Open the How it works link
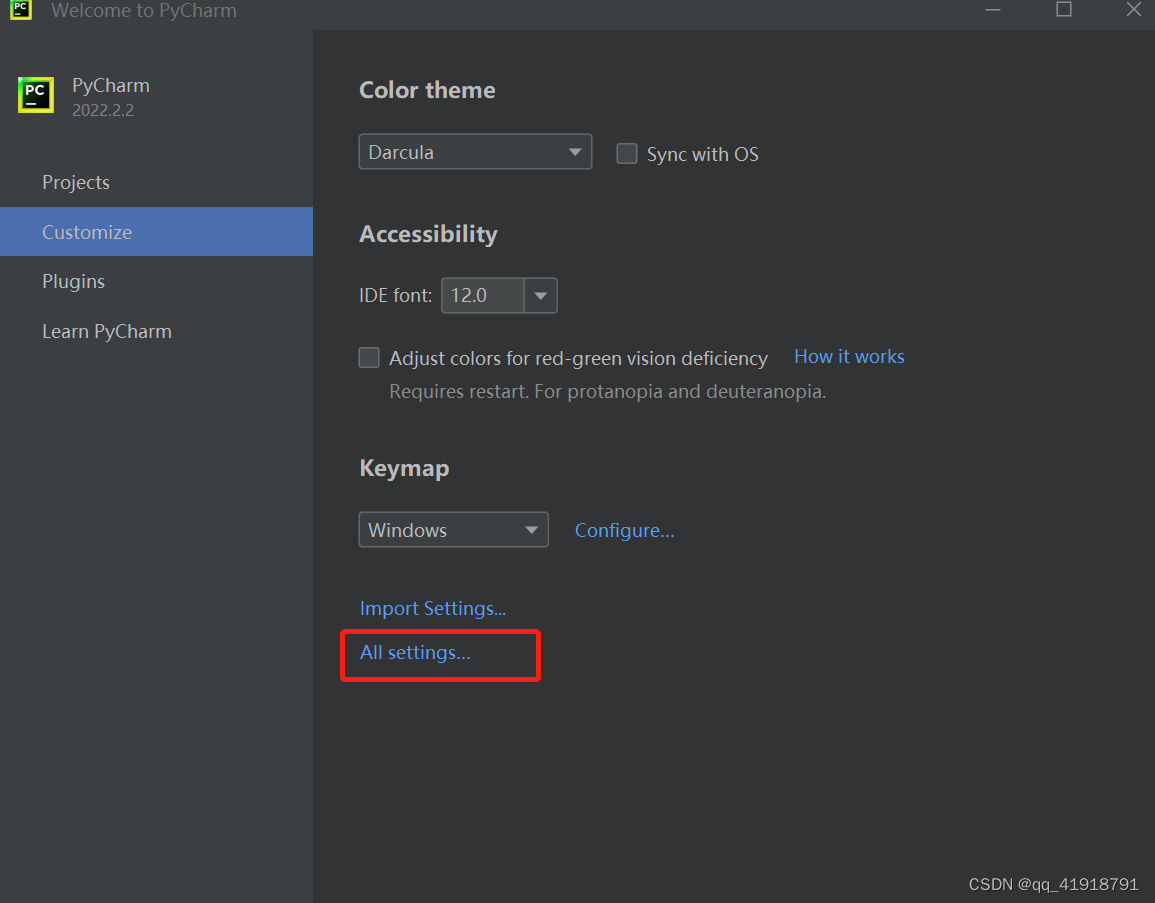The width and height of the screenshot is (1155, 903). click(x=849, y=356)
